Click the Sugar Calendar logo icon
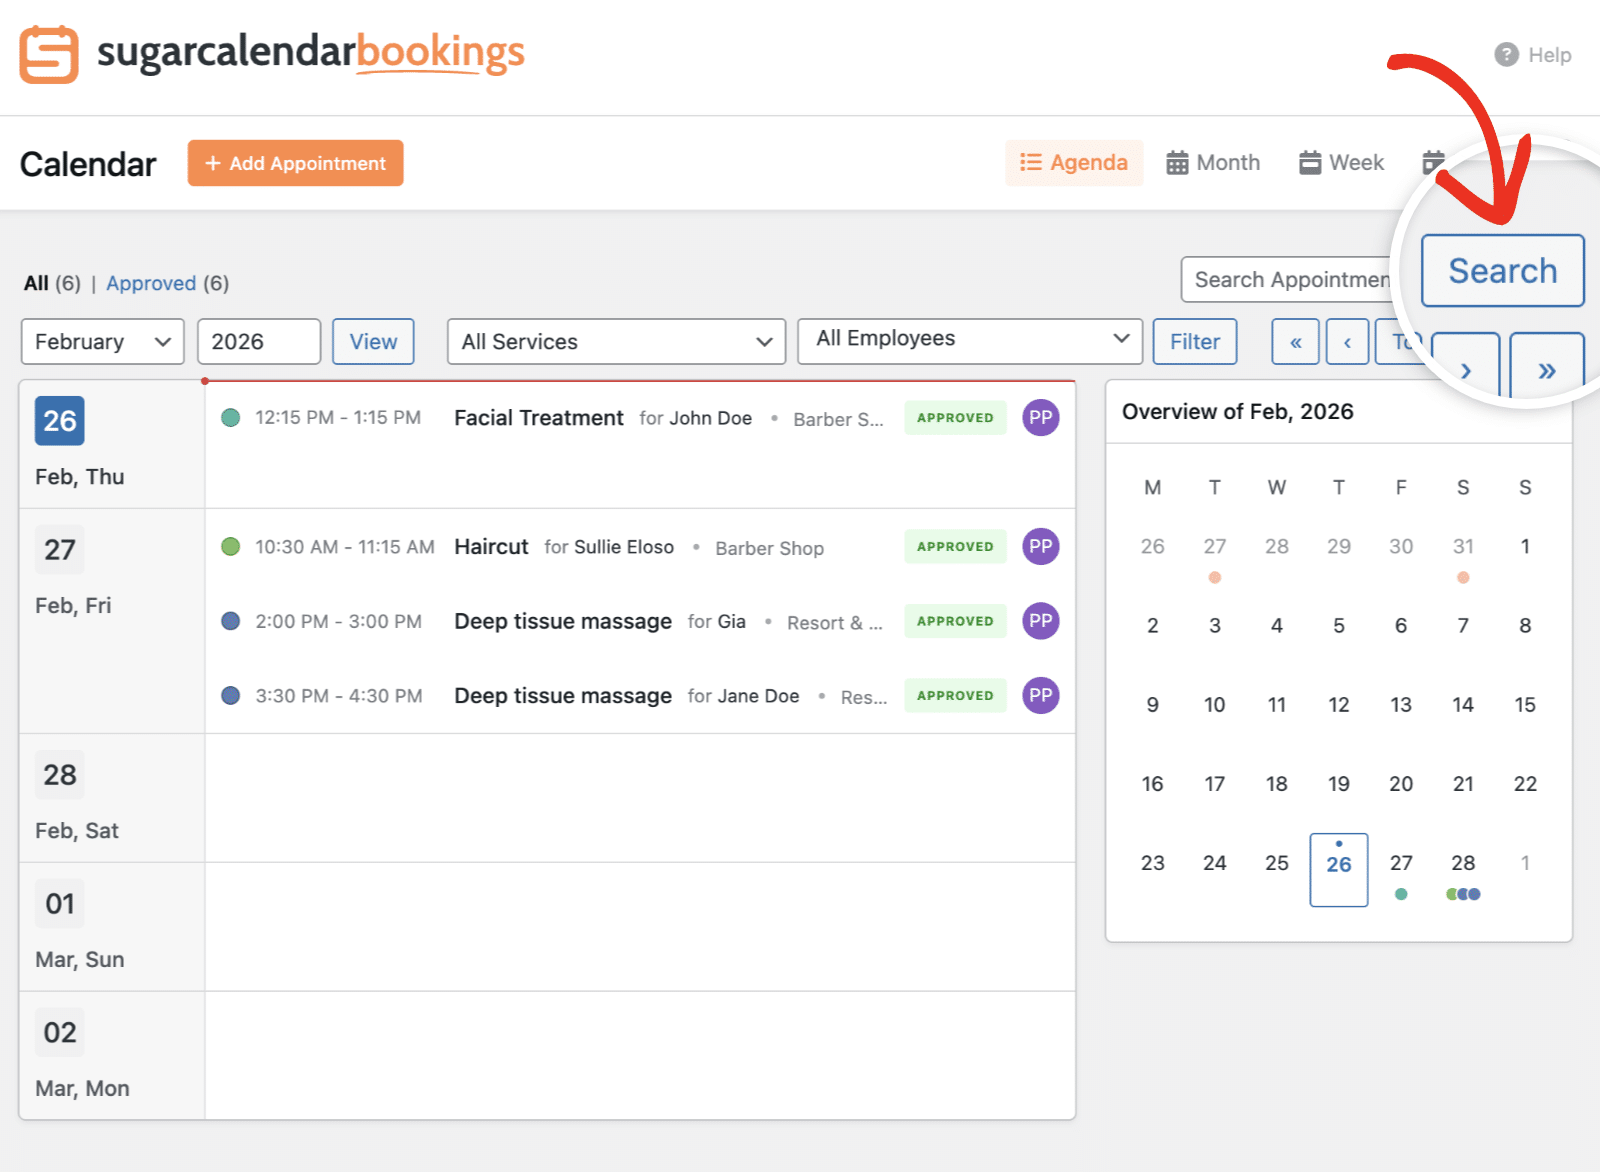This screenshot has width=1600, height=1172. click(x=49, y=55)
